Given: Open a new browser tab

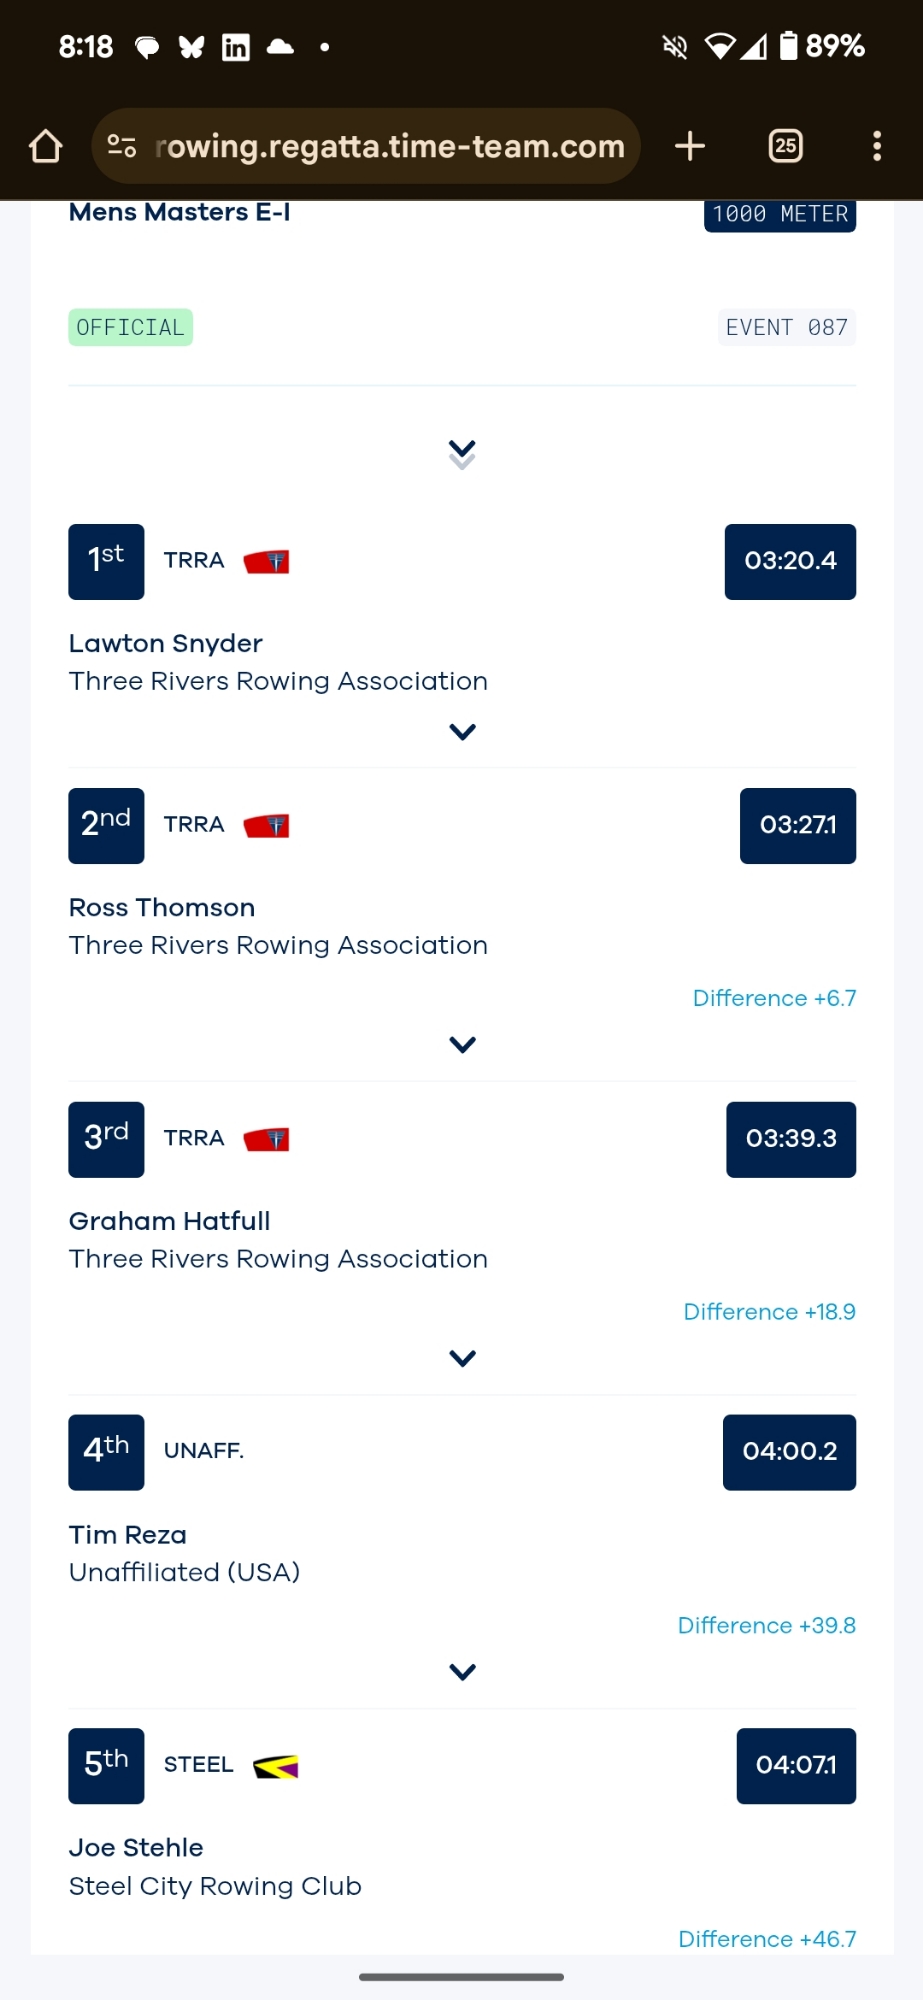Looking at the screenshot, I should coord(690,146).
